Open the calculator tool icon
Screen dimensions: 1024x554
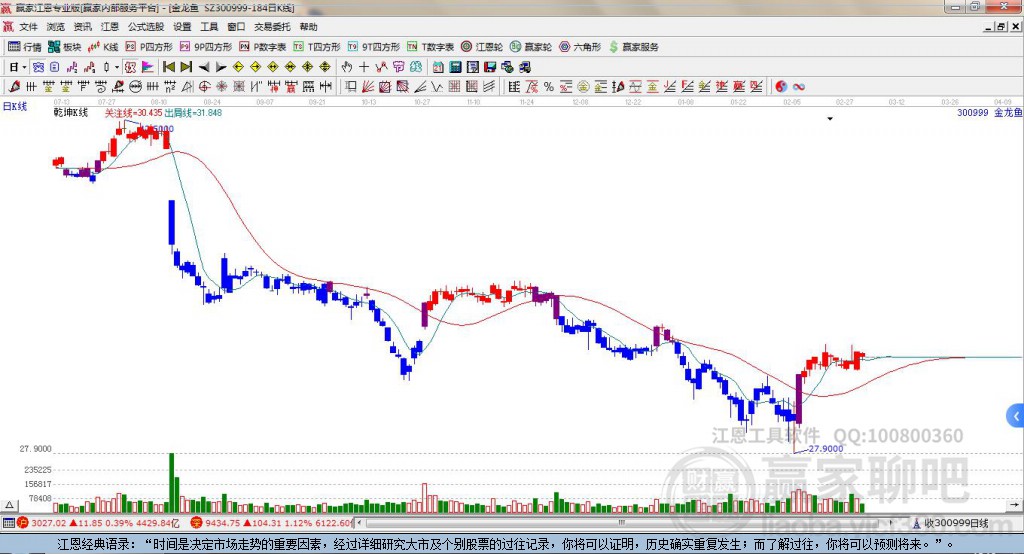point(455,67)
